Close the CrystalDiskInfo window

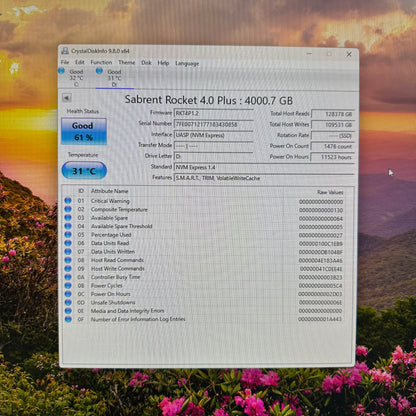click(349, 54)
